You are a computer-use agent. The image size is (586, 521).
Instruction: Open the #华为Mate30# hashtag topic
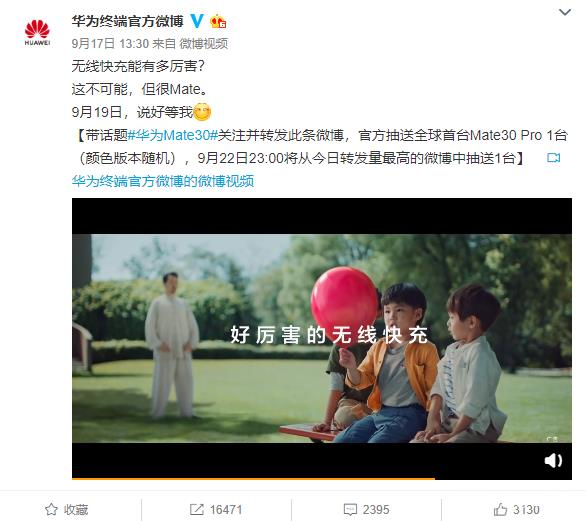pyautogui.click(x=173, y=135)
